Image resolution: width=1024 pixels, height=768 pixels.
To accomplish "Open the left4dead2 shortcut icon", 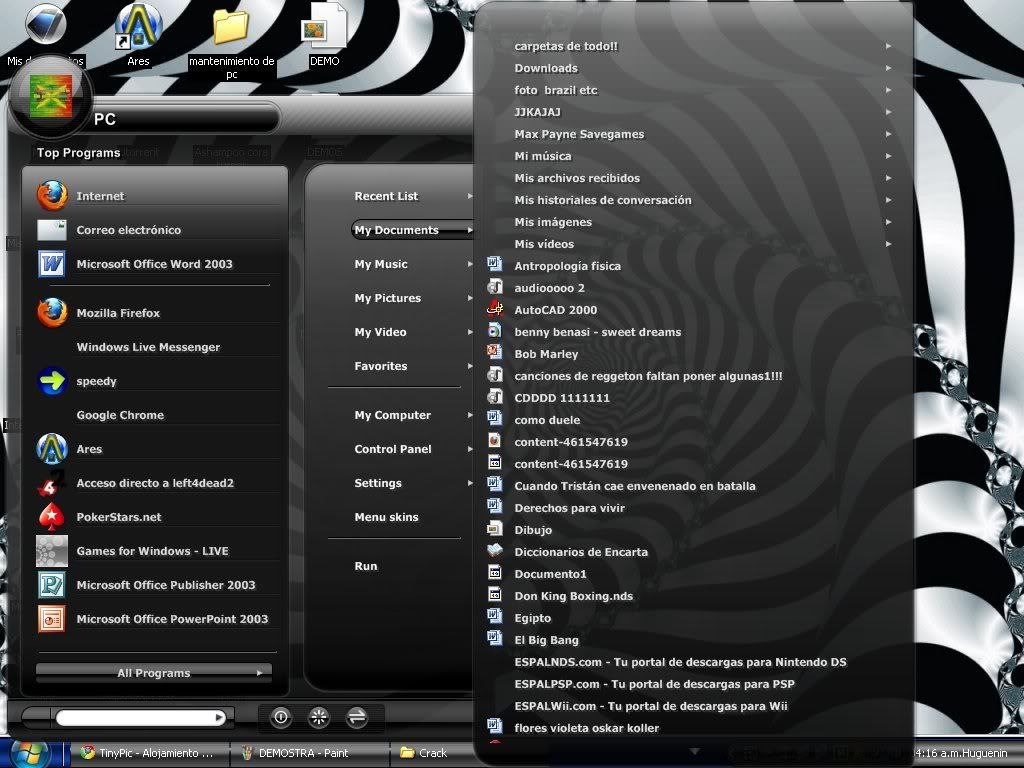I will pos(52,483).
